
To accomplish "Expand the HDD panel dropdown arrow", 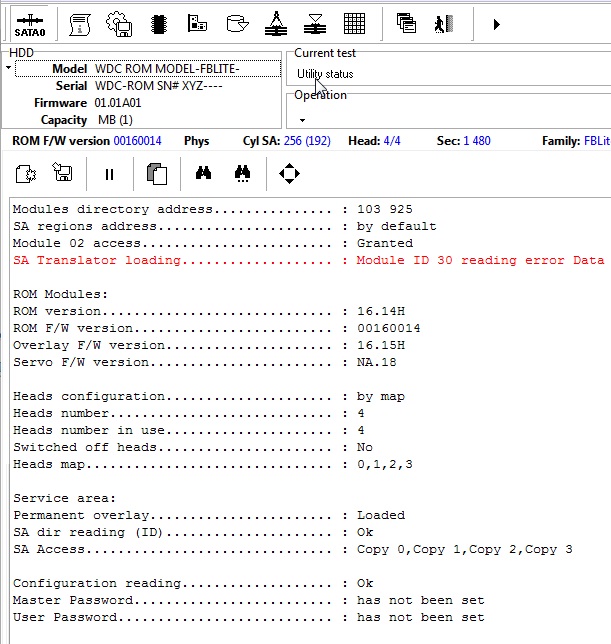I will (8, 67).
